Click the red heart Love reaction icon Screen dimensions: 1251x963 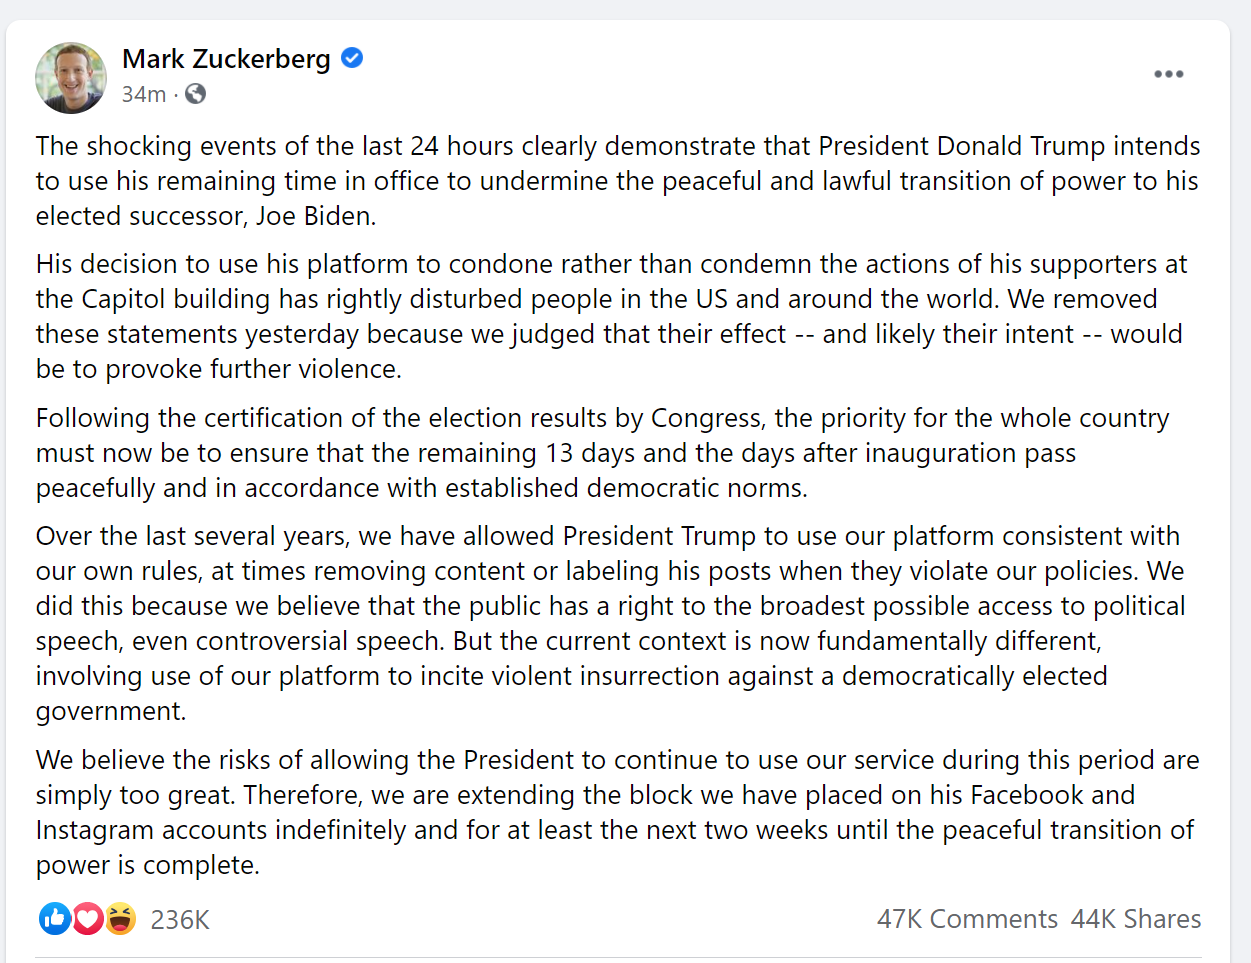pyautogui.click(x=88, y=918)
